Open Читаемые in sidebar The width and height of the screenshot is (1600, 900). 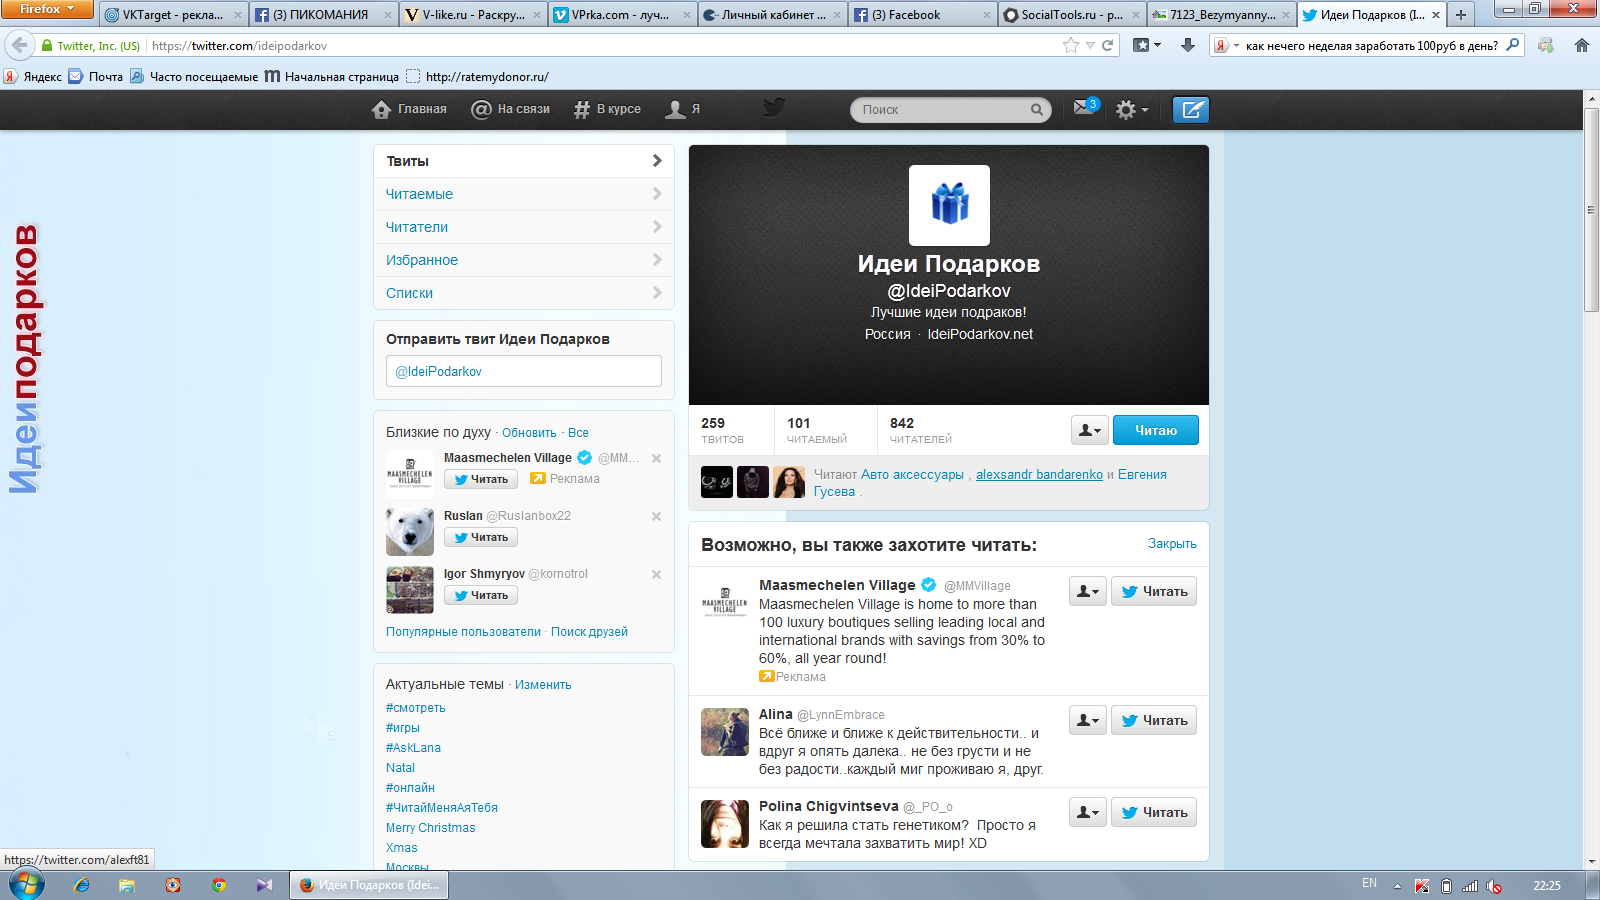point(524,194)
